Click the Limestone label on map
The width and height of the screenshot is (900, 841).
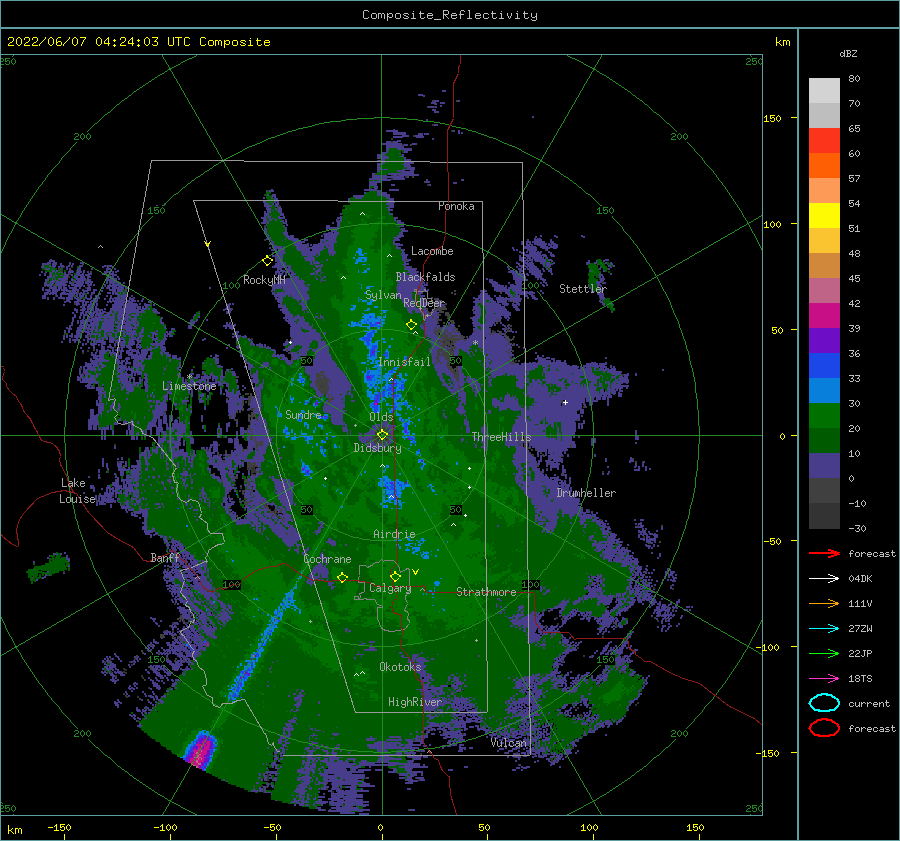pyautogui.click(x=189, y=386)
